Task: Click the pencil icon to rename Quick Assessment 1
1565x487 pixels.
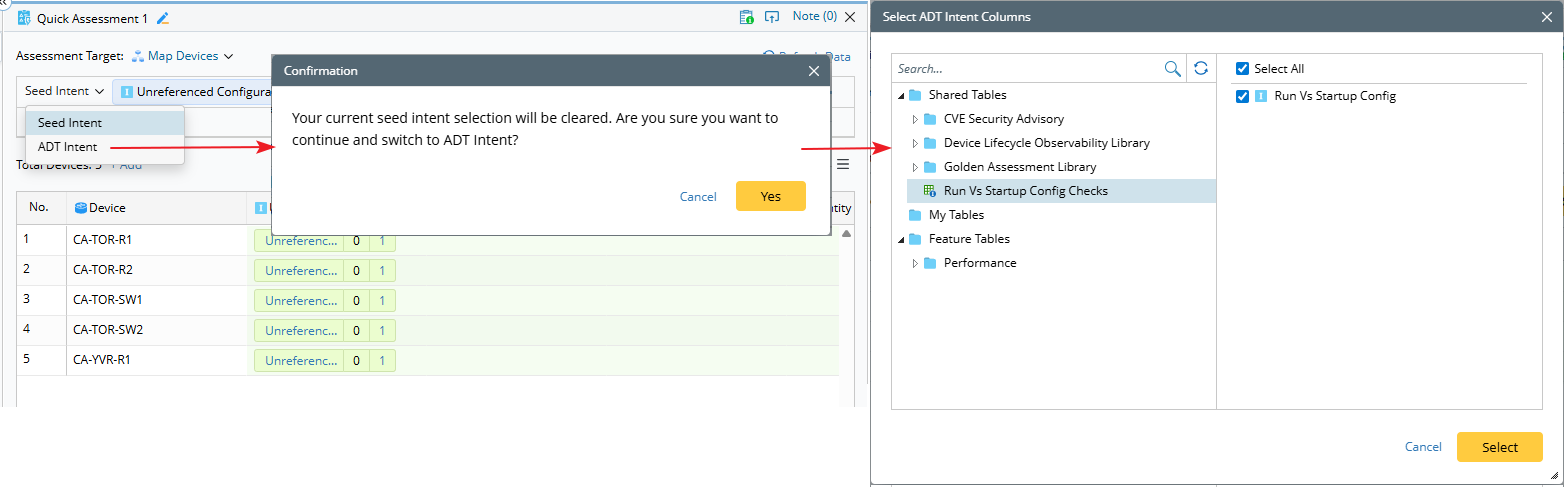Action: pyautogui.click(x=164, y=18)
